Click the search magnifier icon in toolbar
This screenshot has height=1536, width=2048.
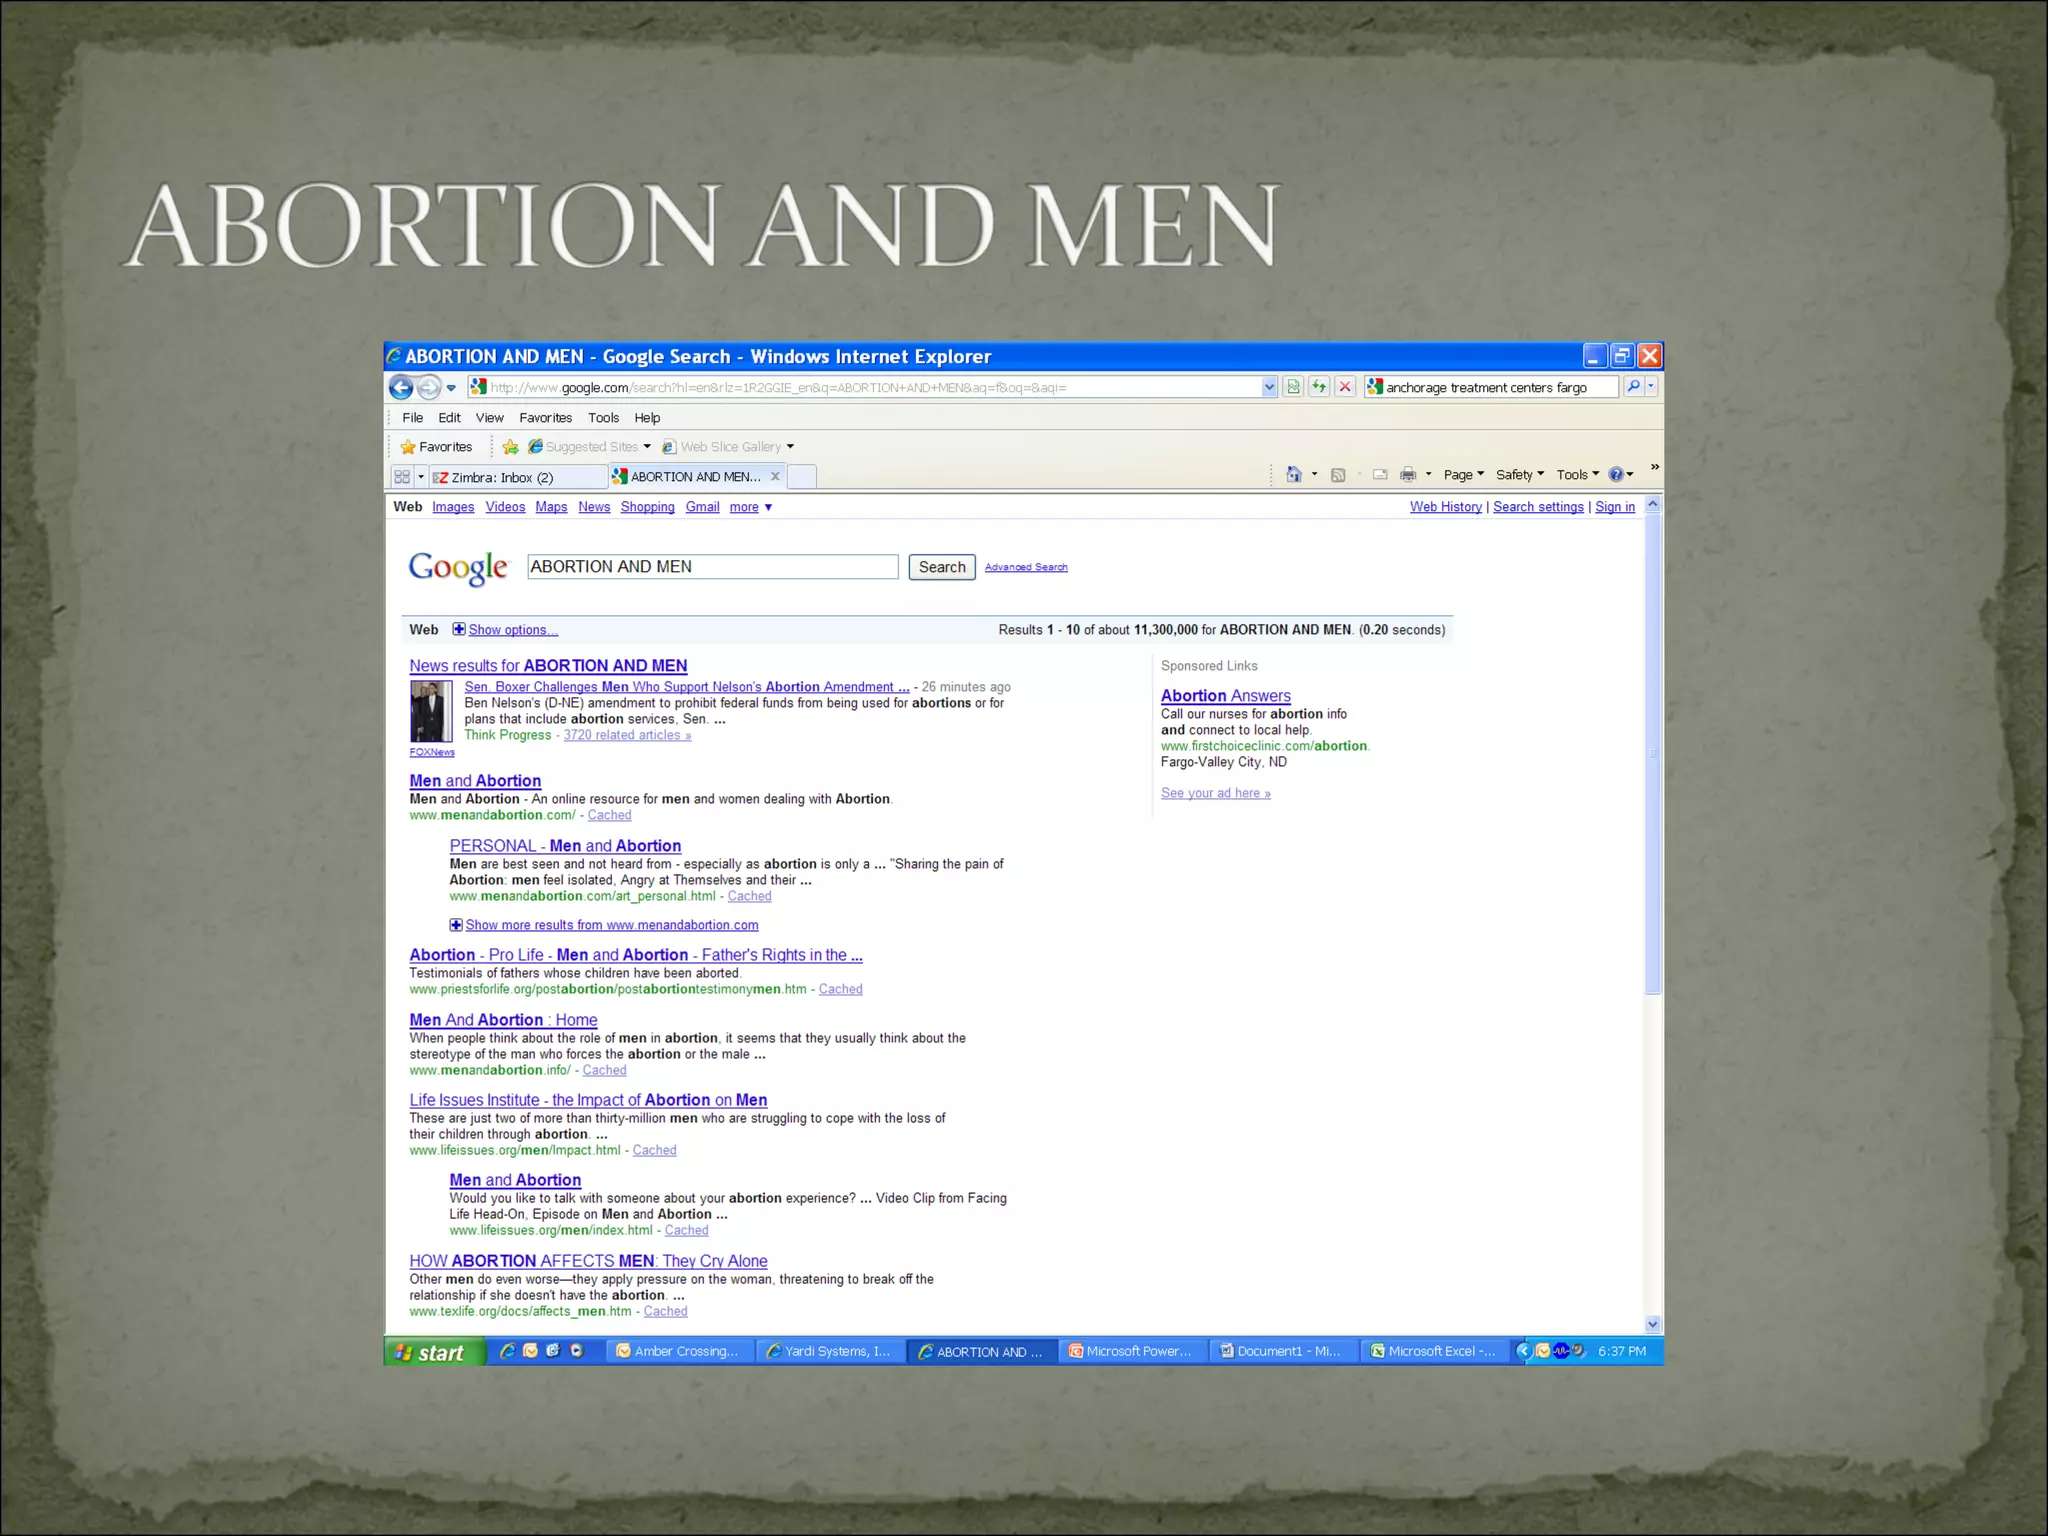tap(1633, 387)
